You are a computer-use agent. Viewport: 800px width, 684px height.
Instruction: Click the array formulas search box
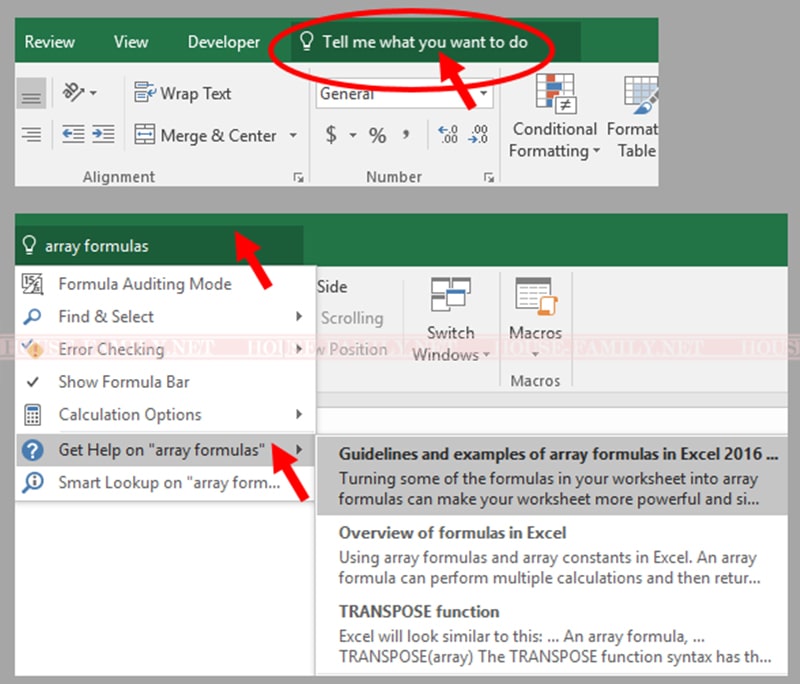[159, 246]
